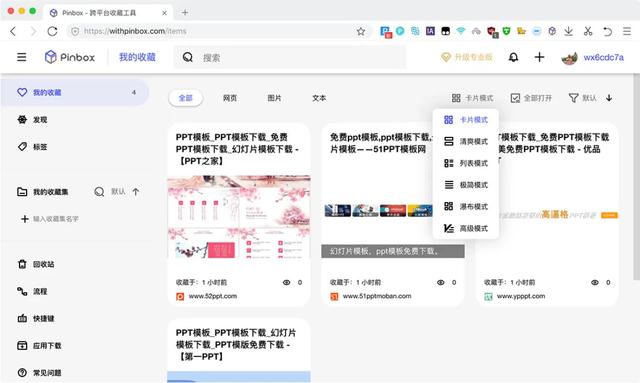Bookmark the page with the star icon
Viewport: 640px width, 383px height.
361,31
